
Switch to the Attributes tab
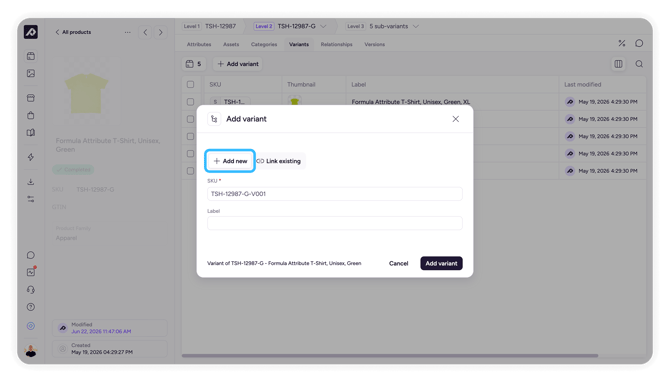tap(199, 44)
